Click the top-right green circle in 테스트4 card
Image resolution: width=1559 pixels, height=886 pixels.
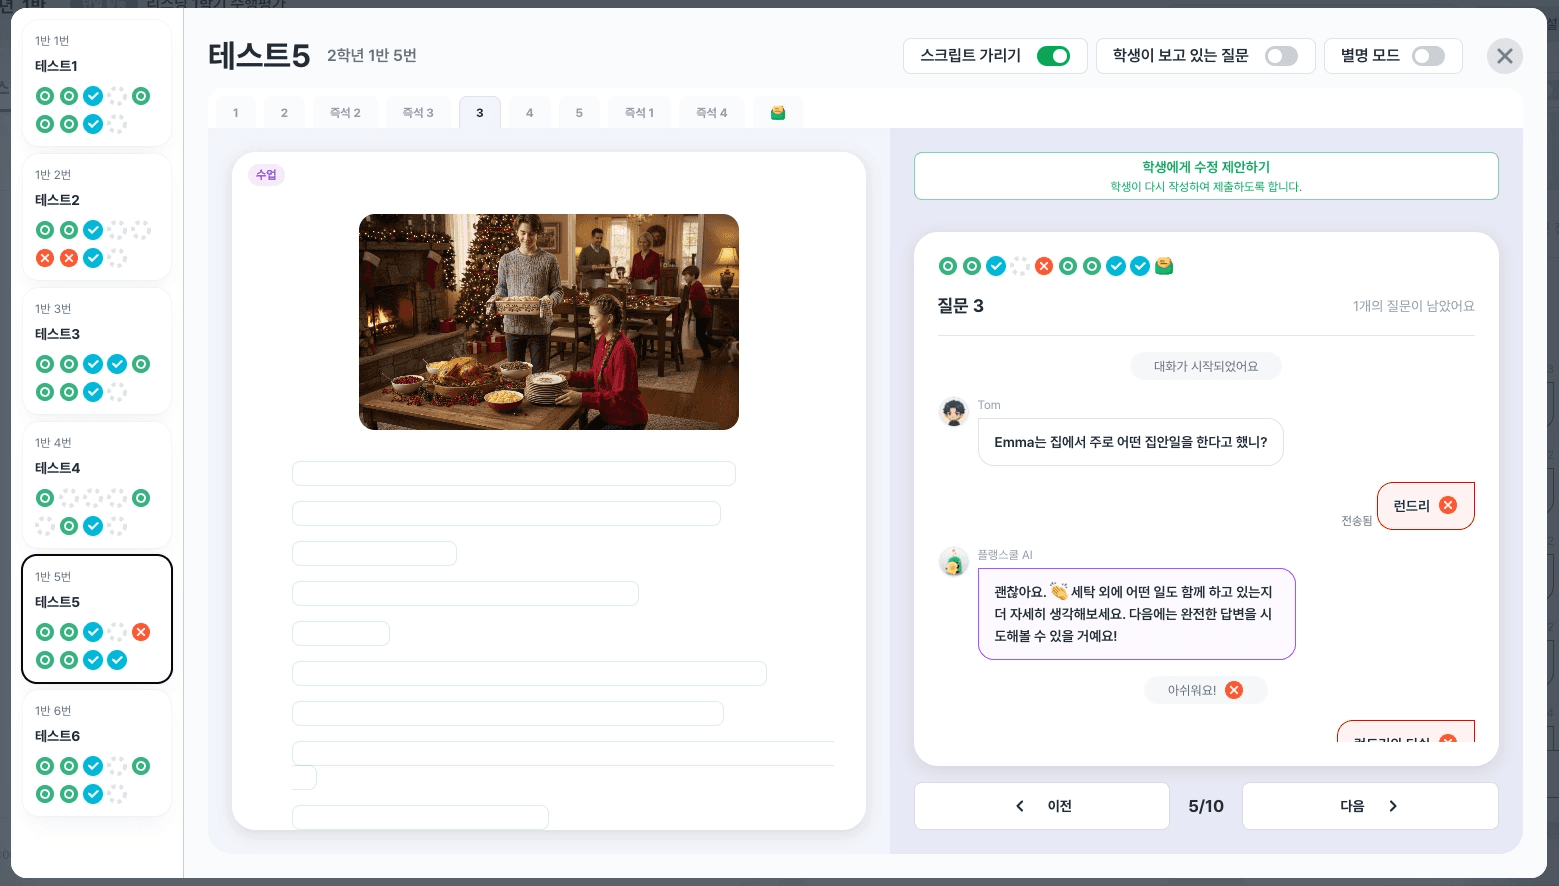click(141, 498)
